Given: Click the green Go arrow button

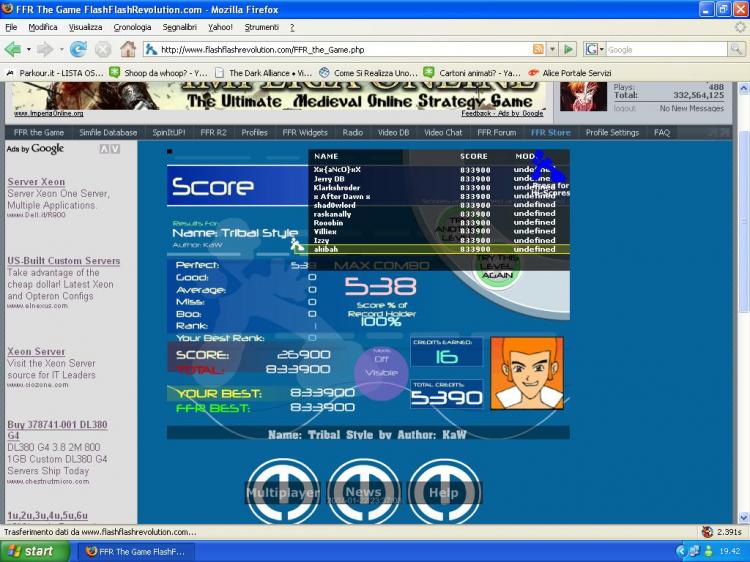Looking at the screenshot, I should coord(568,49).
